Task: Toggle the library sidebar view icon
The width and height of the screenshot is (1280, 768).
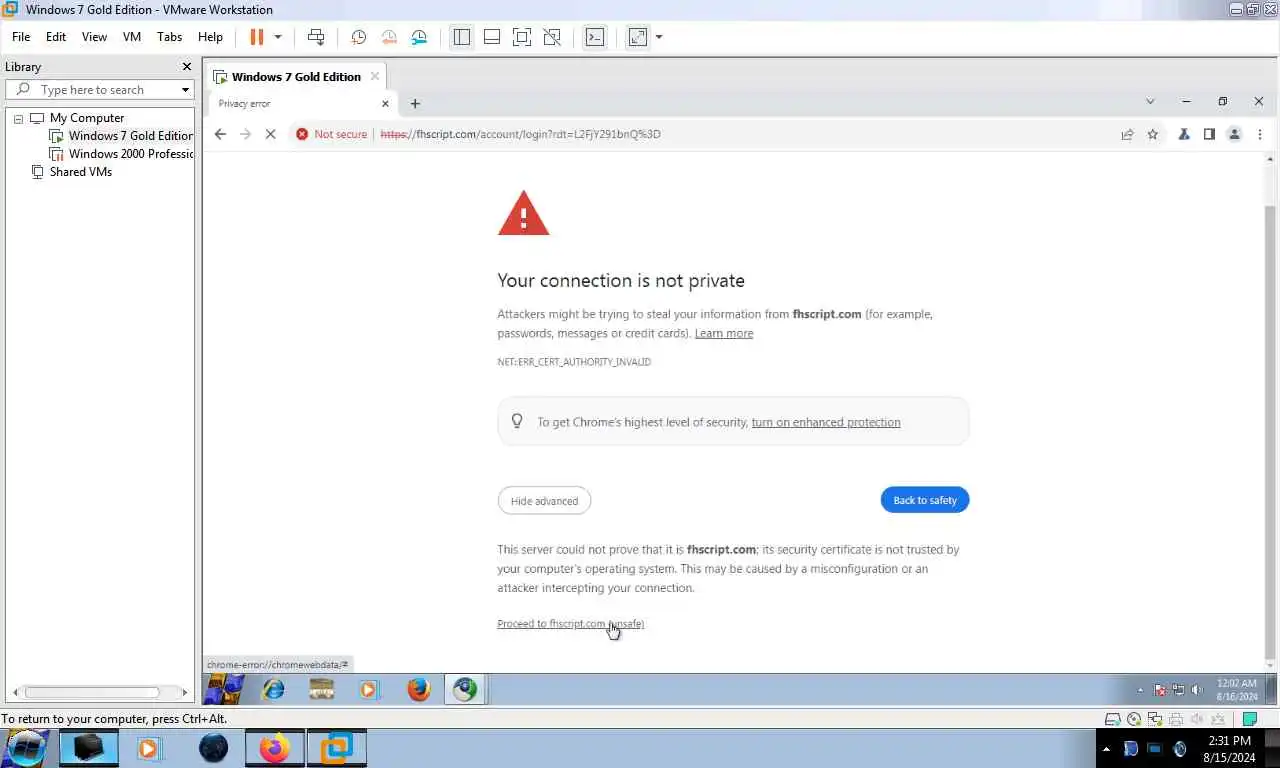Action: coord(461,37)
